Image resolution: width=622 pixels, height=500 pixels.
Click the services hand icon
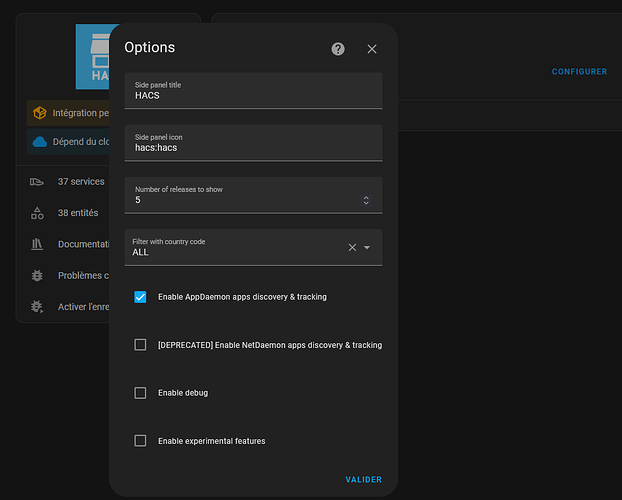(37, 182)
